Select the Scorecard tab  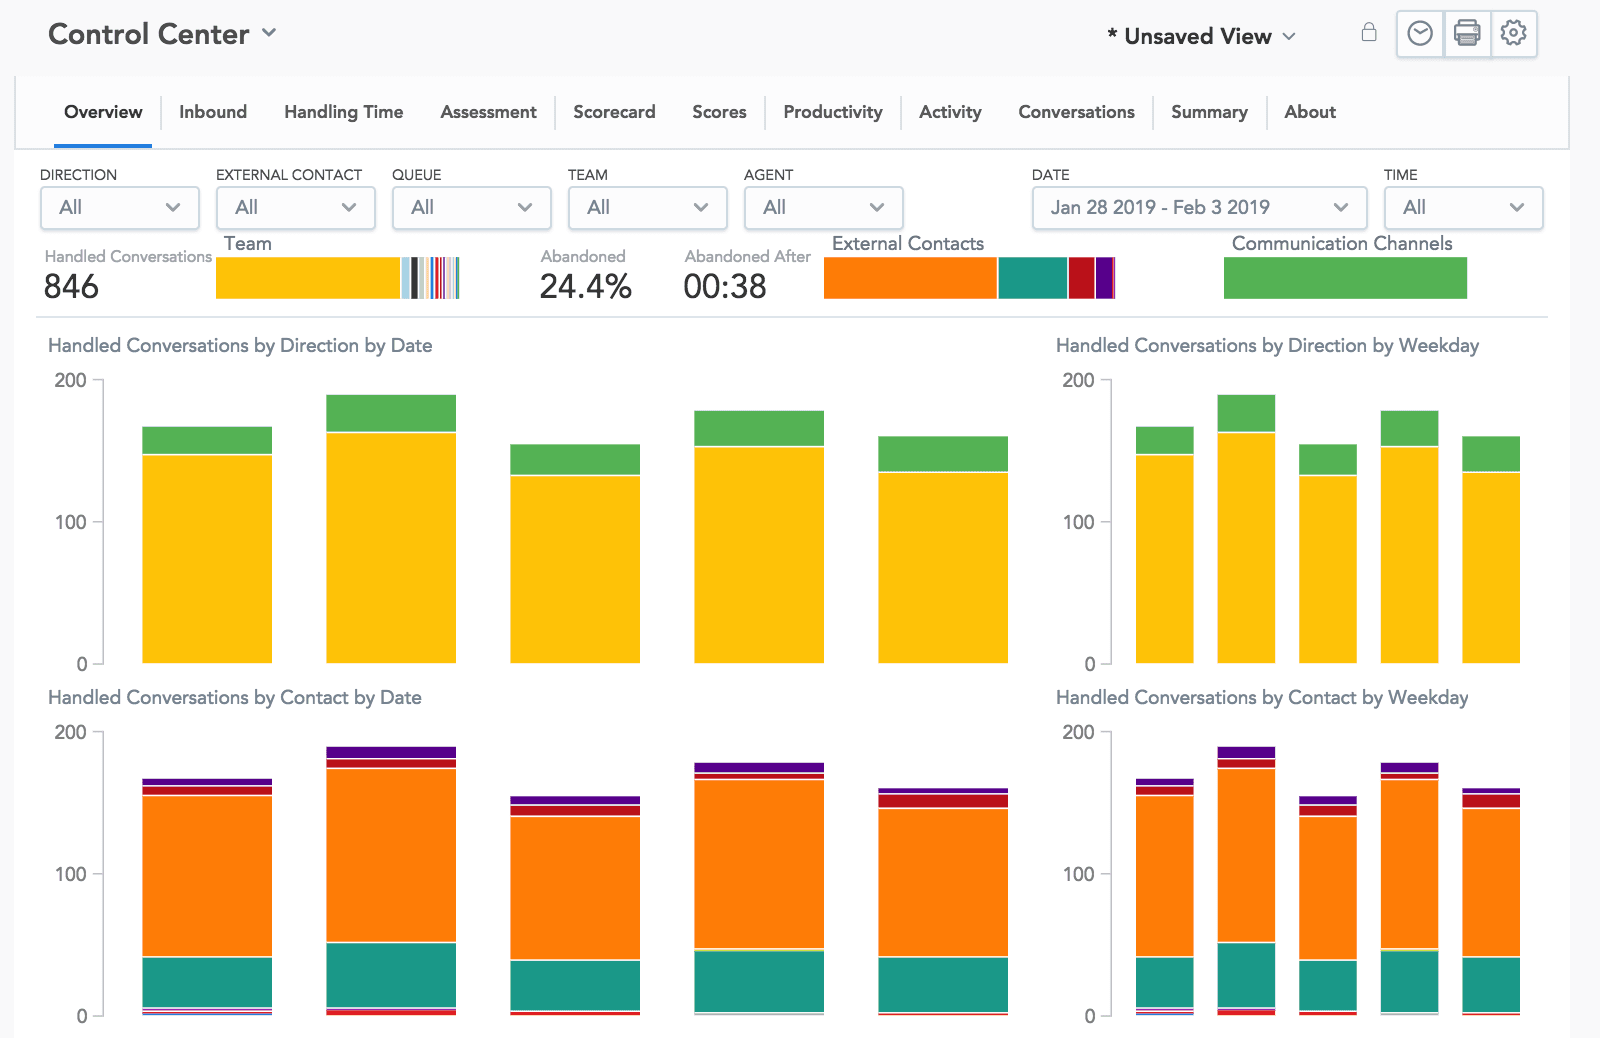pos(614,112)
